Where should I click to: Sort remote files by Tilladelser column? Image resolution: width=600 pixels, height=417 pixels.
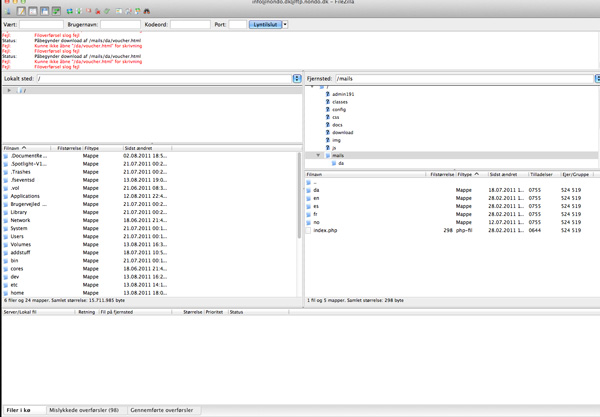[544, 174]
